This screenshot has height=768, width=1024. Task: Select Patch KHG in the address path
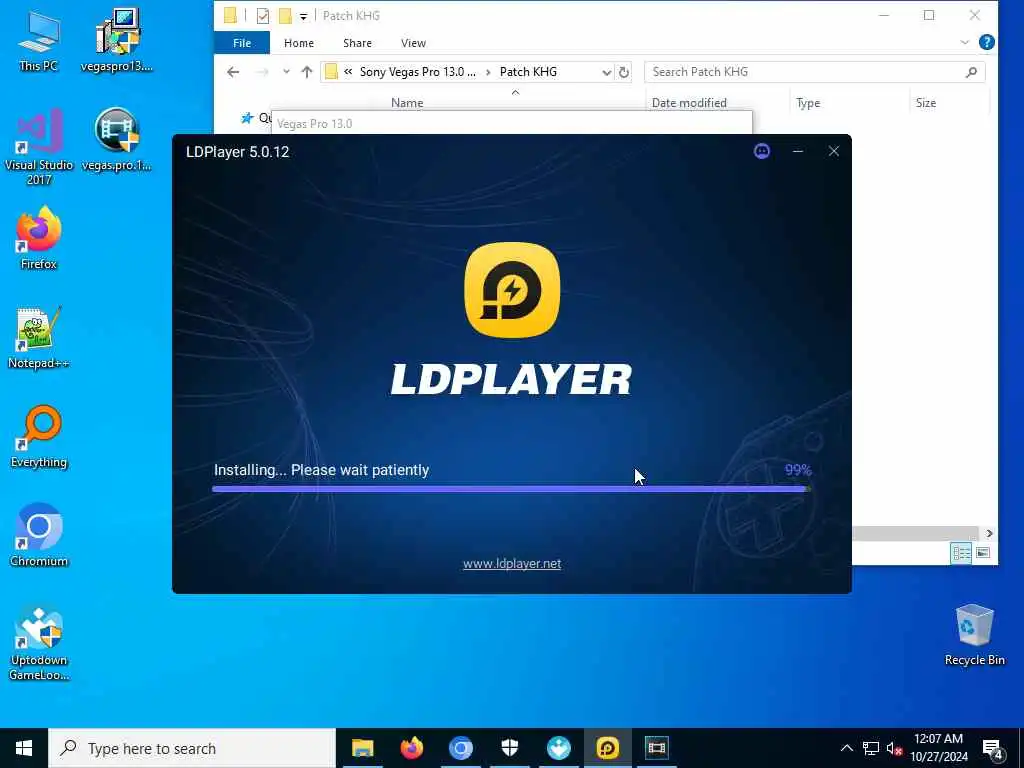point(528,72)
